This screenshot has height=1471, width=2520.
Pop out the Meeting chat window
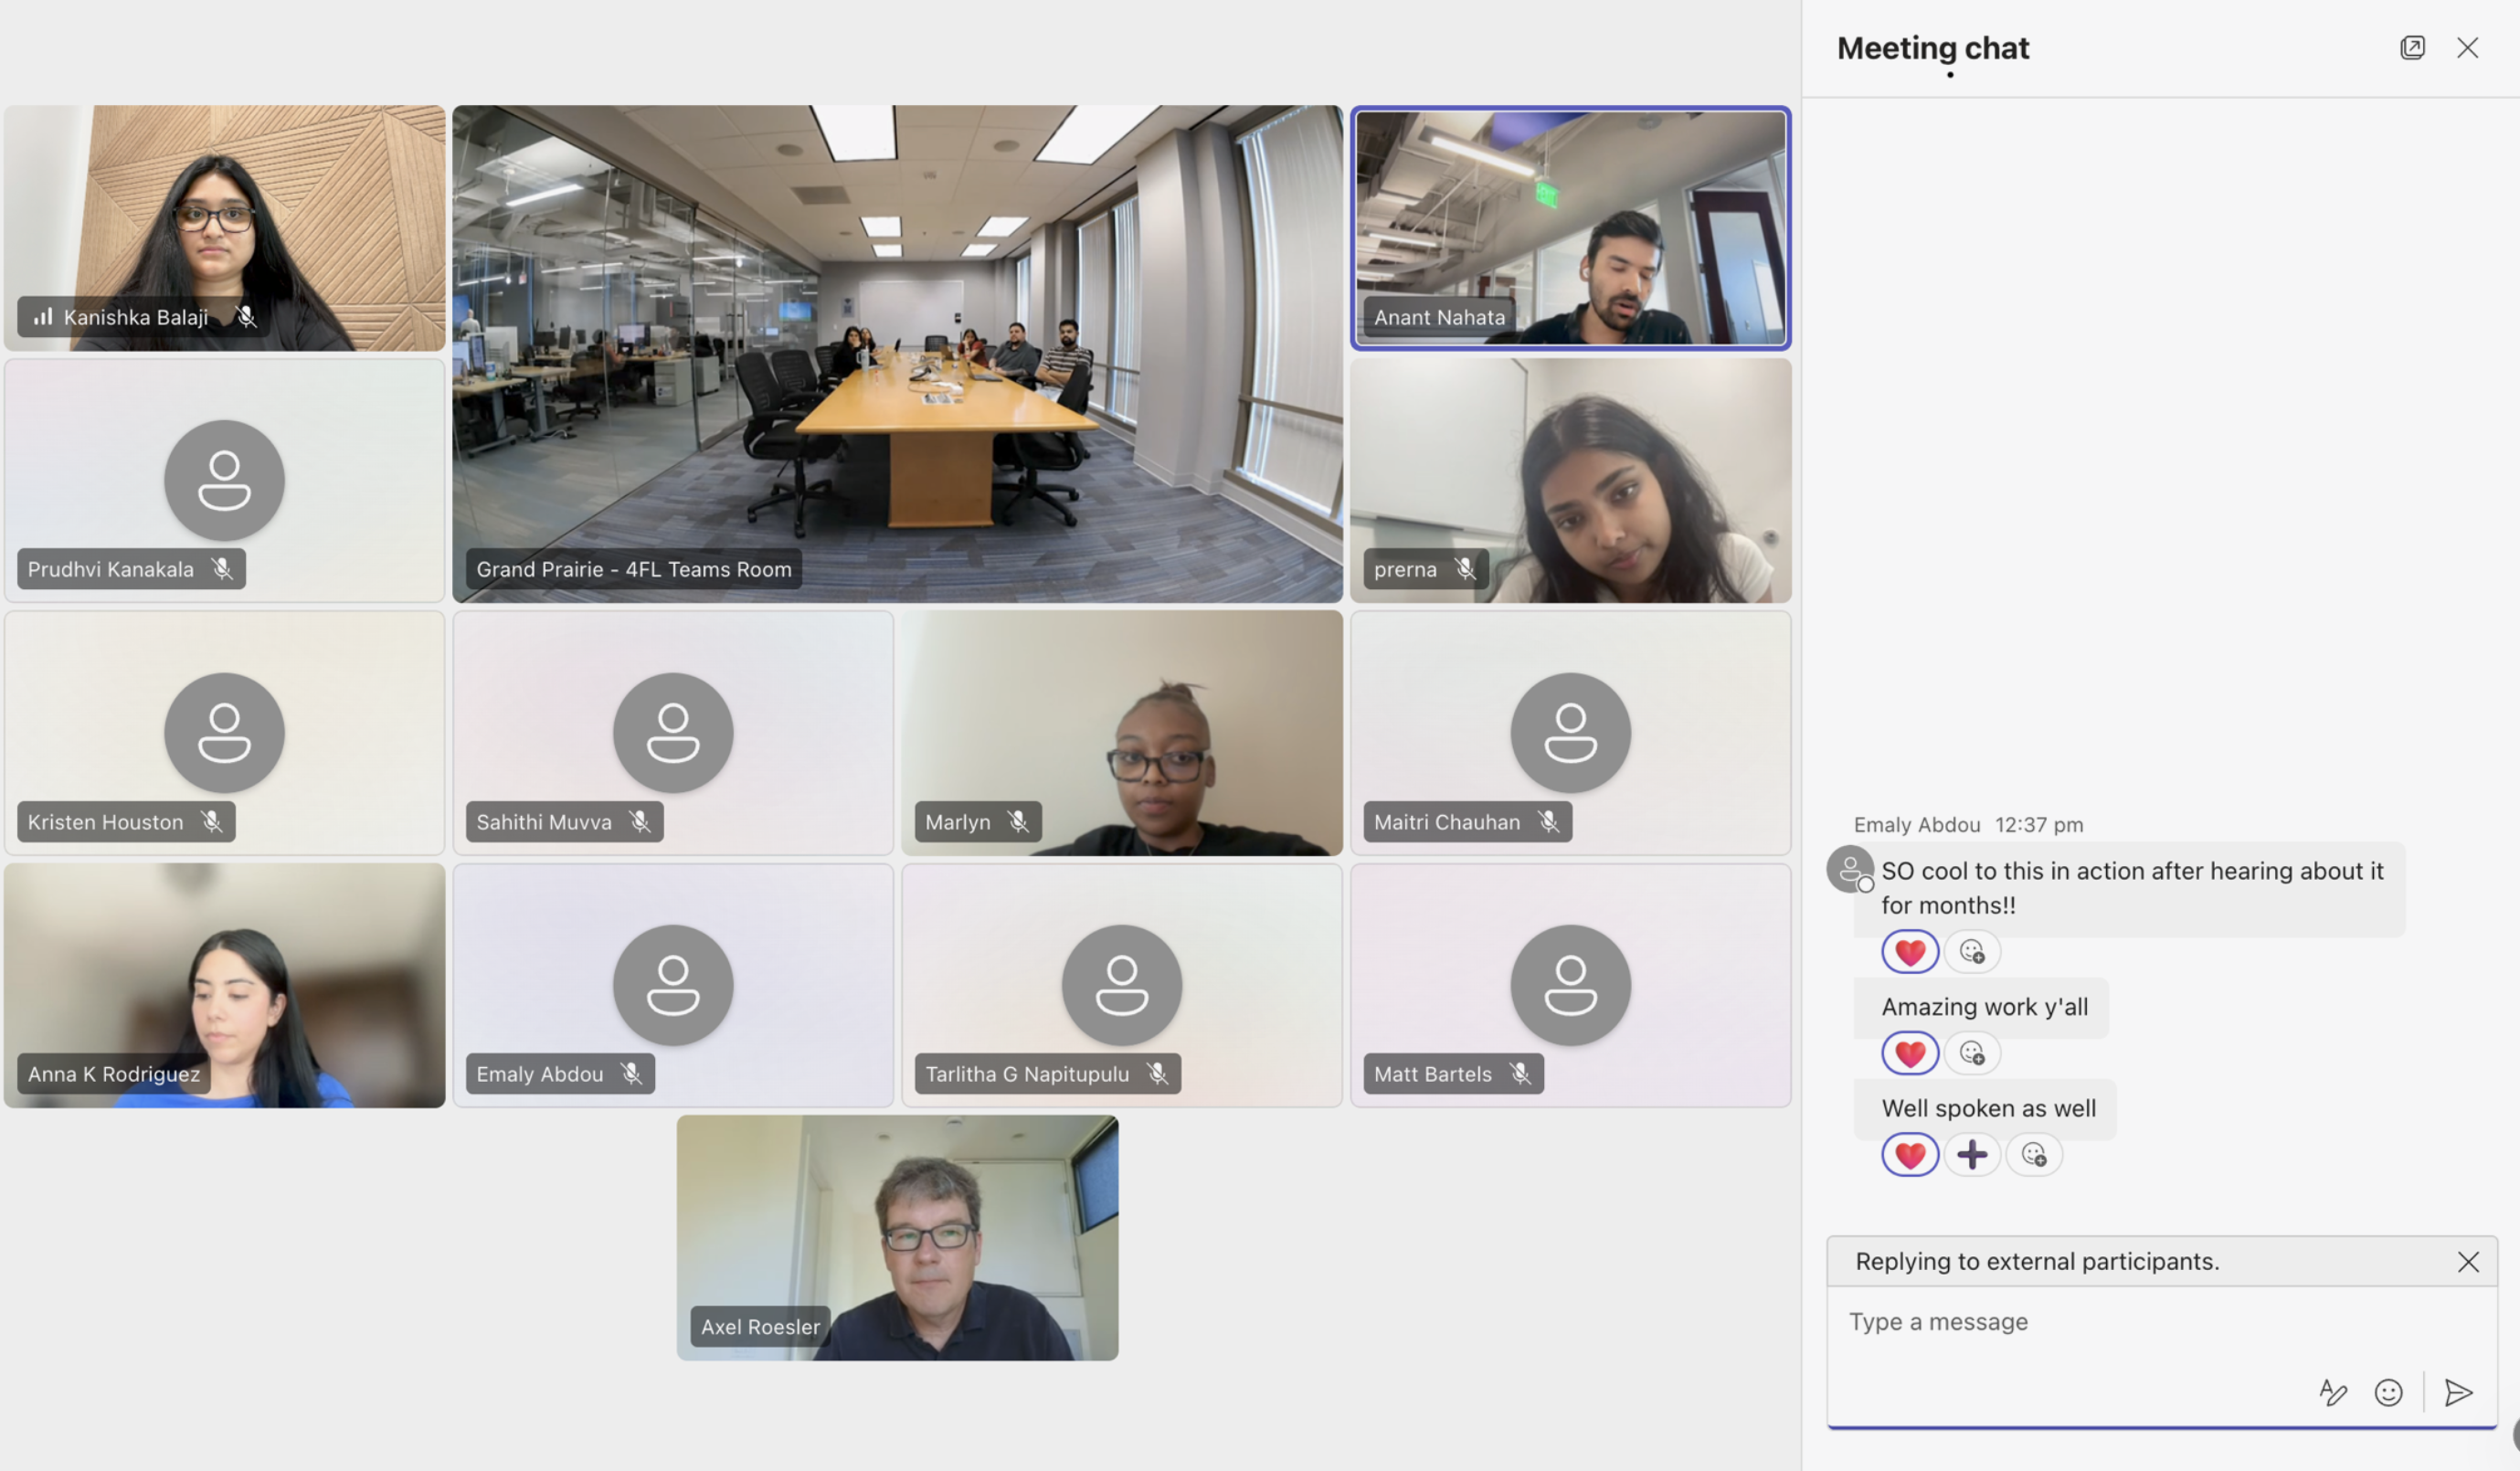coord(2411,47)
